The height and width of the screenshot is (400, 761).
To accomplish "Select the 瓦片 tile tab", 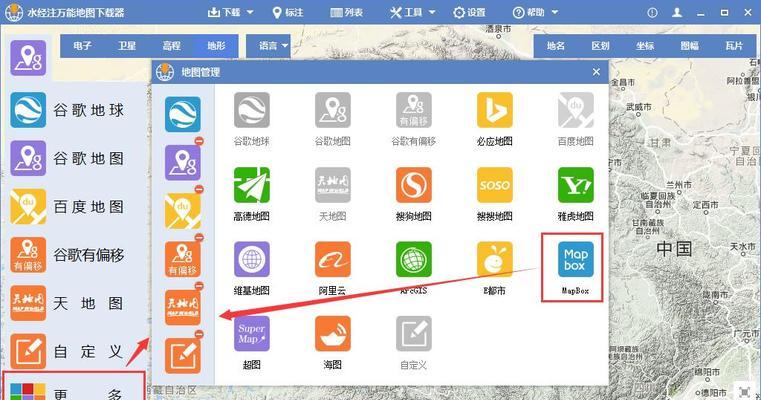I will [734, 46].
